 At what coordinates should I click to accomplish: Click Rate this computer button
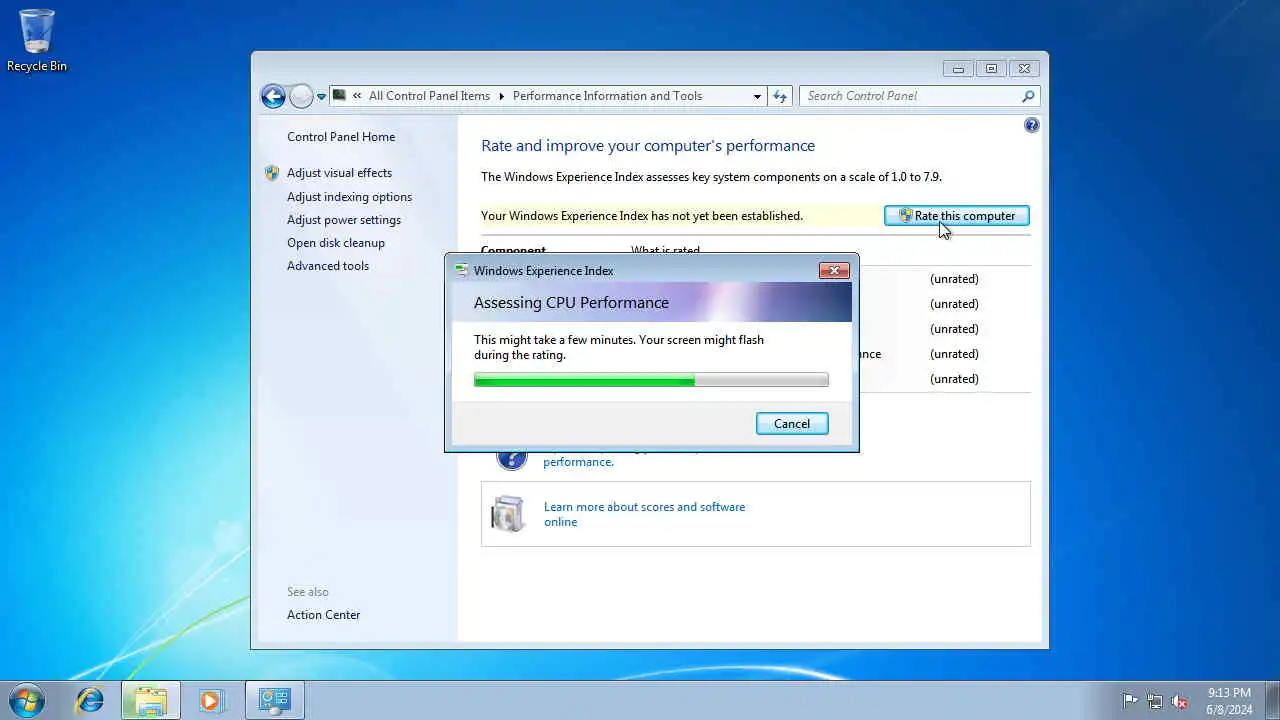pyautogui.click(x=956, y=216)
